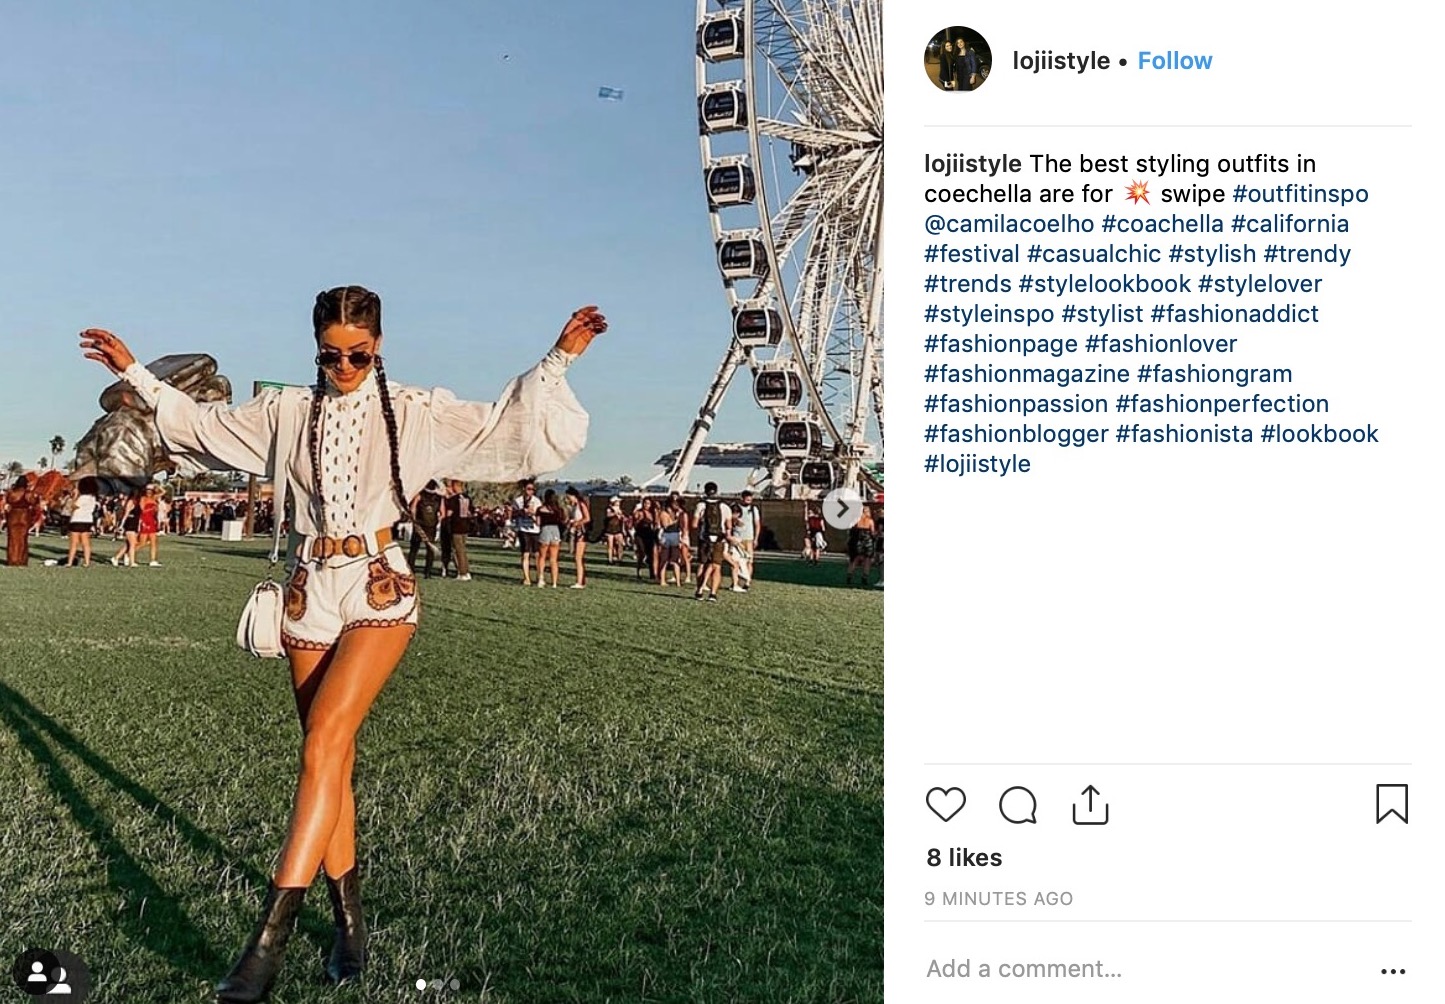
Task: Open the #fashionblogger hashtag
Action: coord(1016,434)
